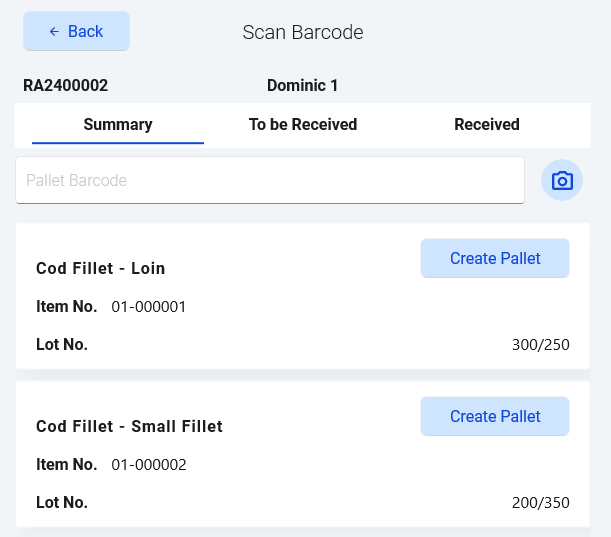This screenshot has height=537, width=611.
Task: Click the Scan Barcode page title
Action: tap(303, 32)
